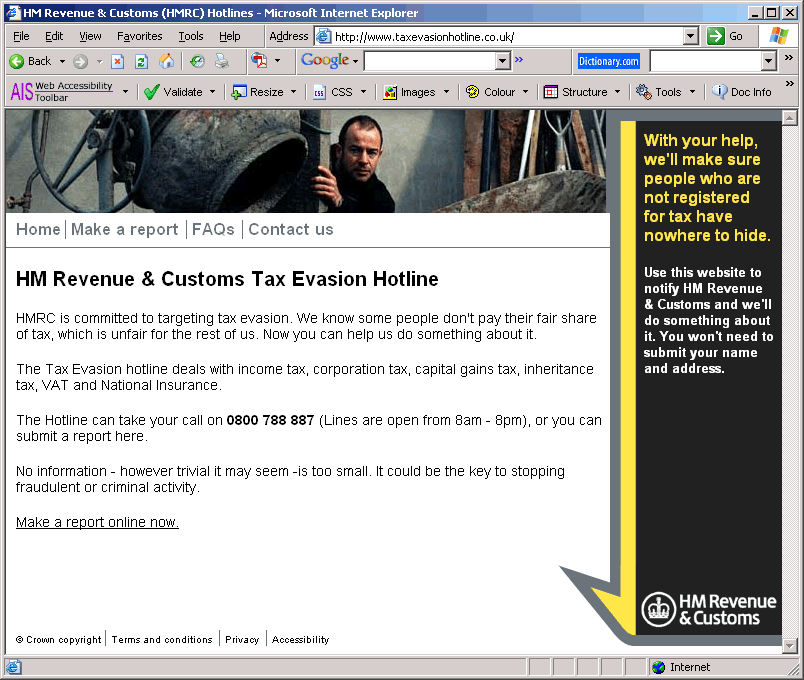Click the page scrollbar up arrow

(790, 118)
